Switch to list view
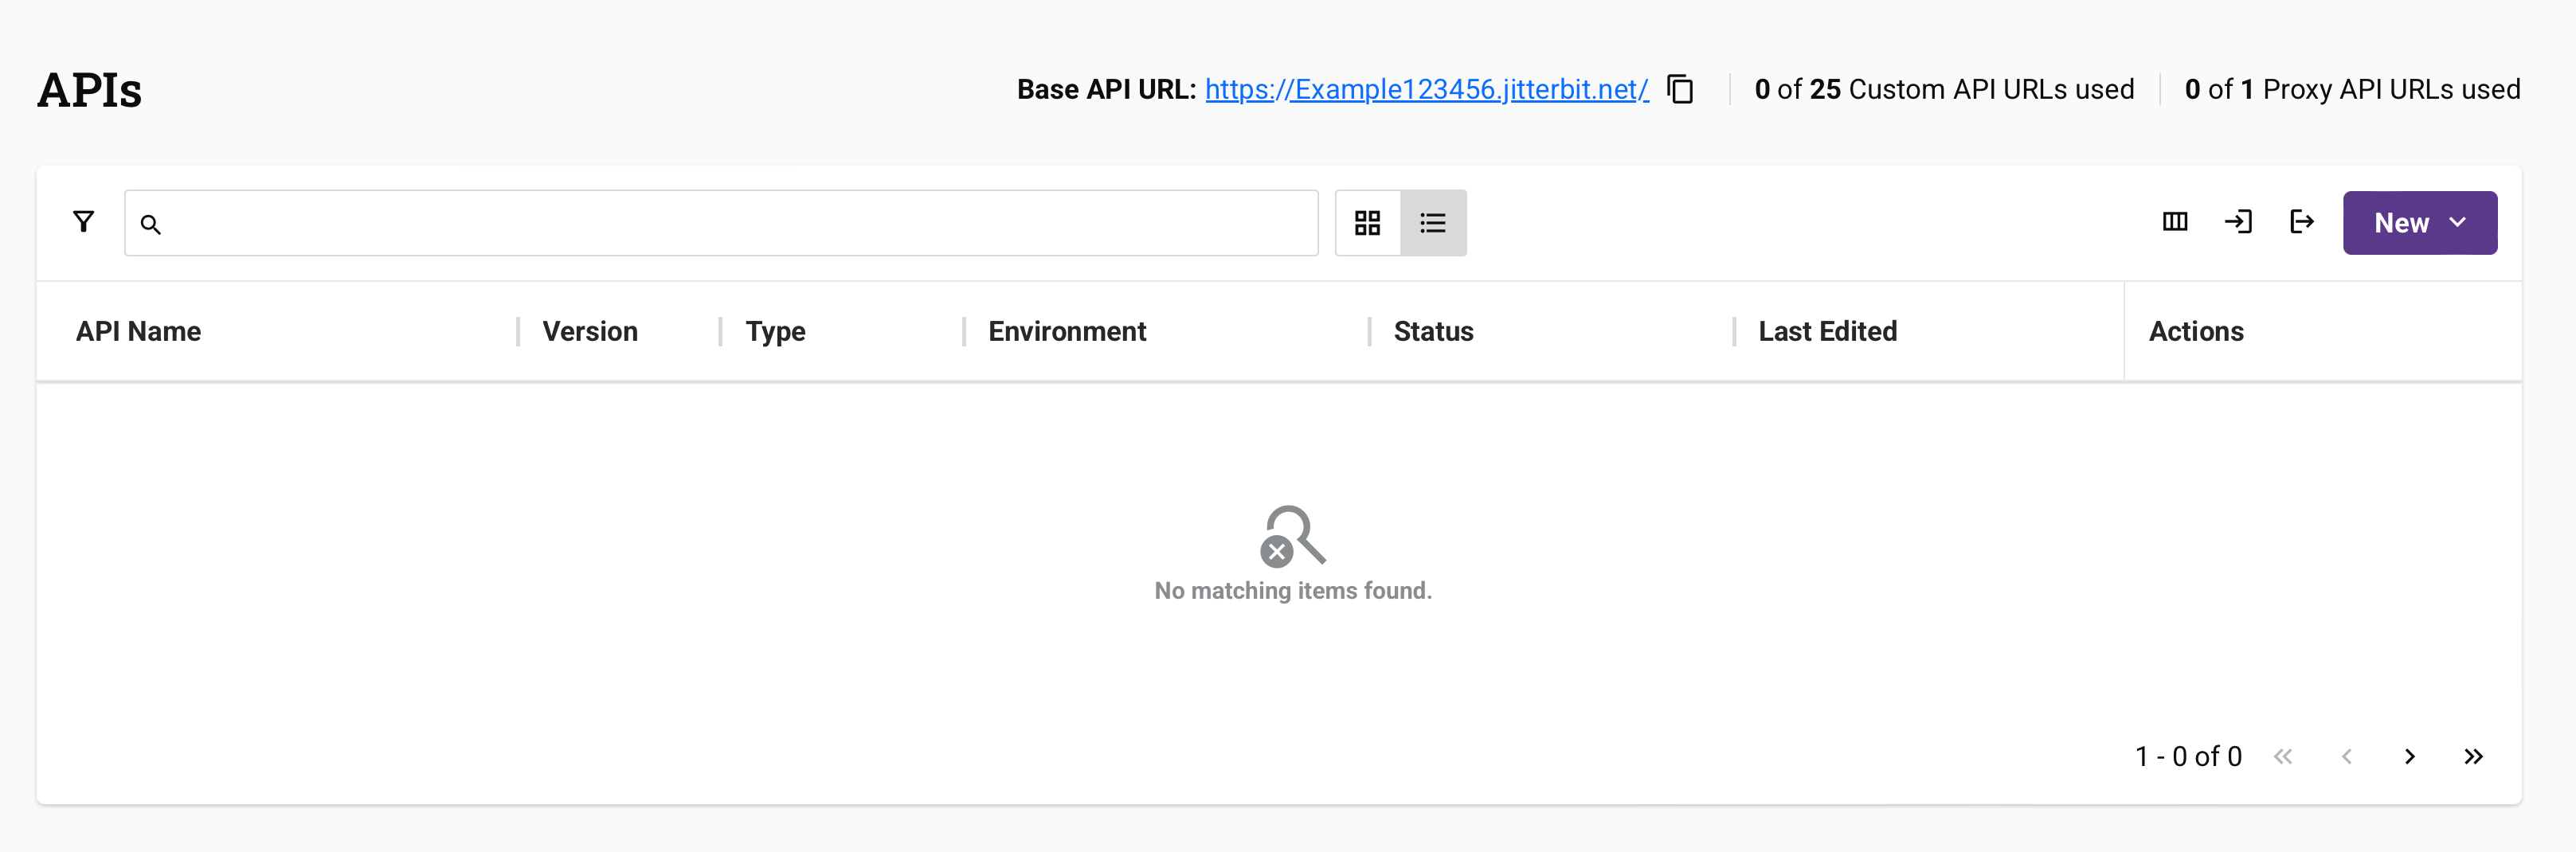The image size is (2576, 852). pyautogui.click(x=1433, y=222)
